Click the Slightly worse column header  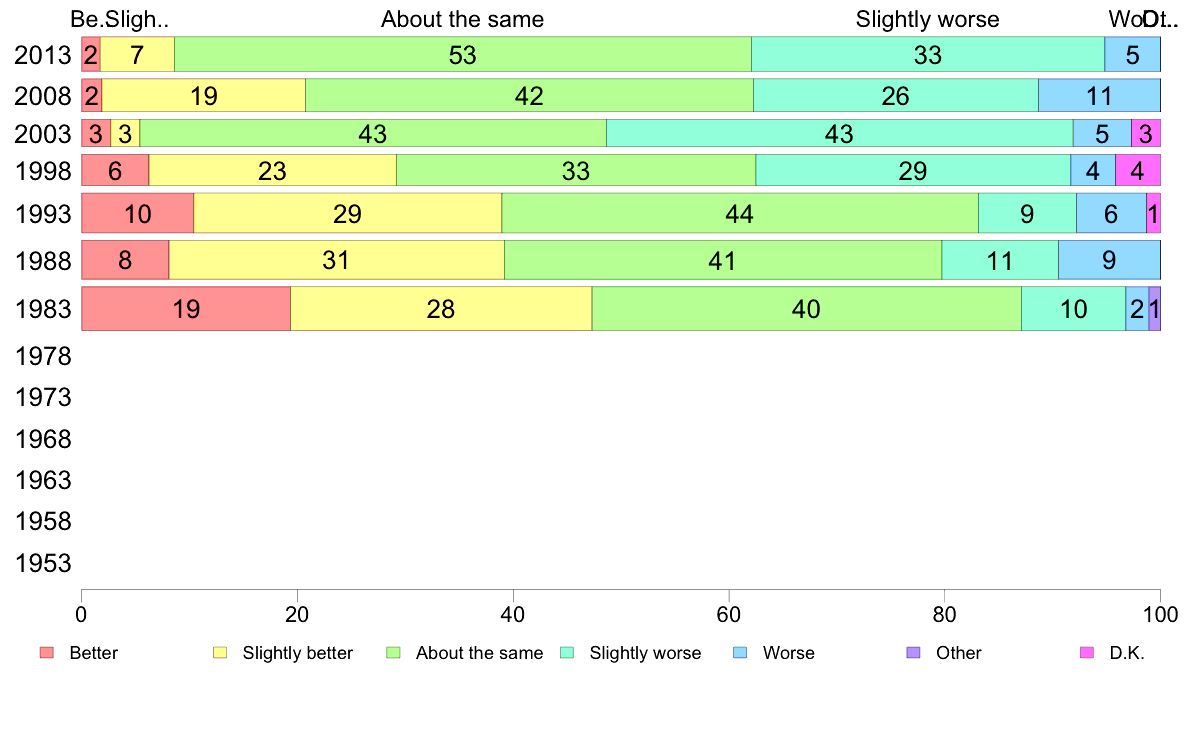927,20
